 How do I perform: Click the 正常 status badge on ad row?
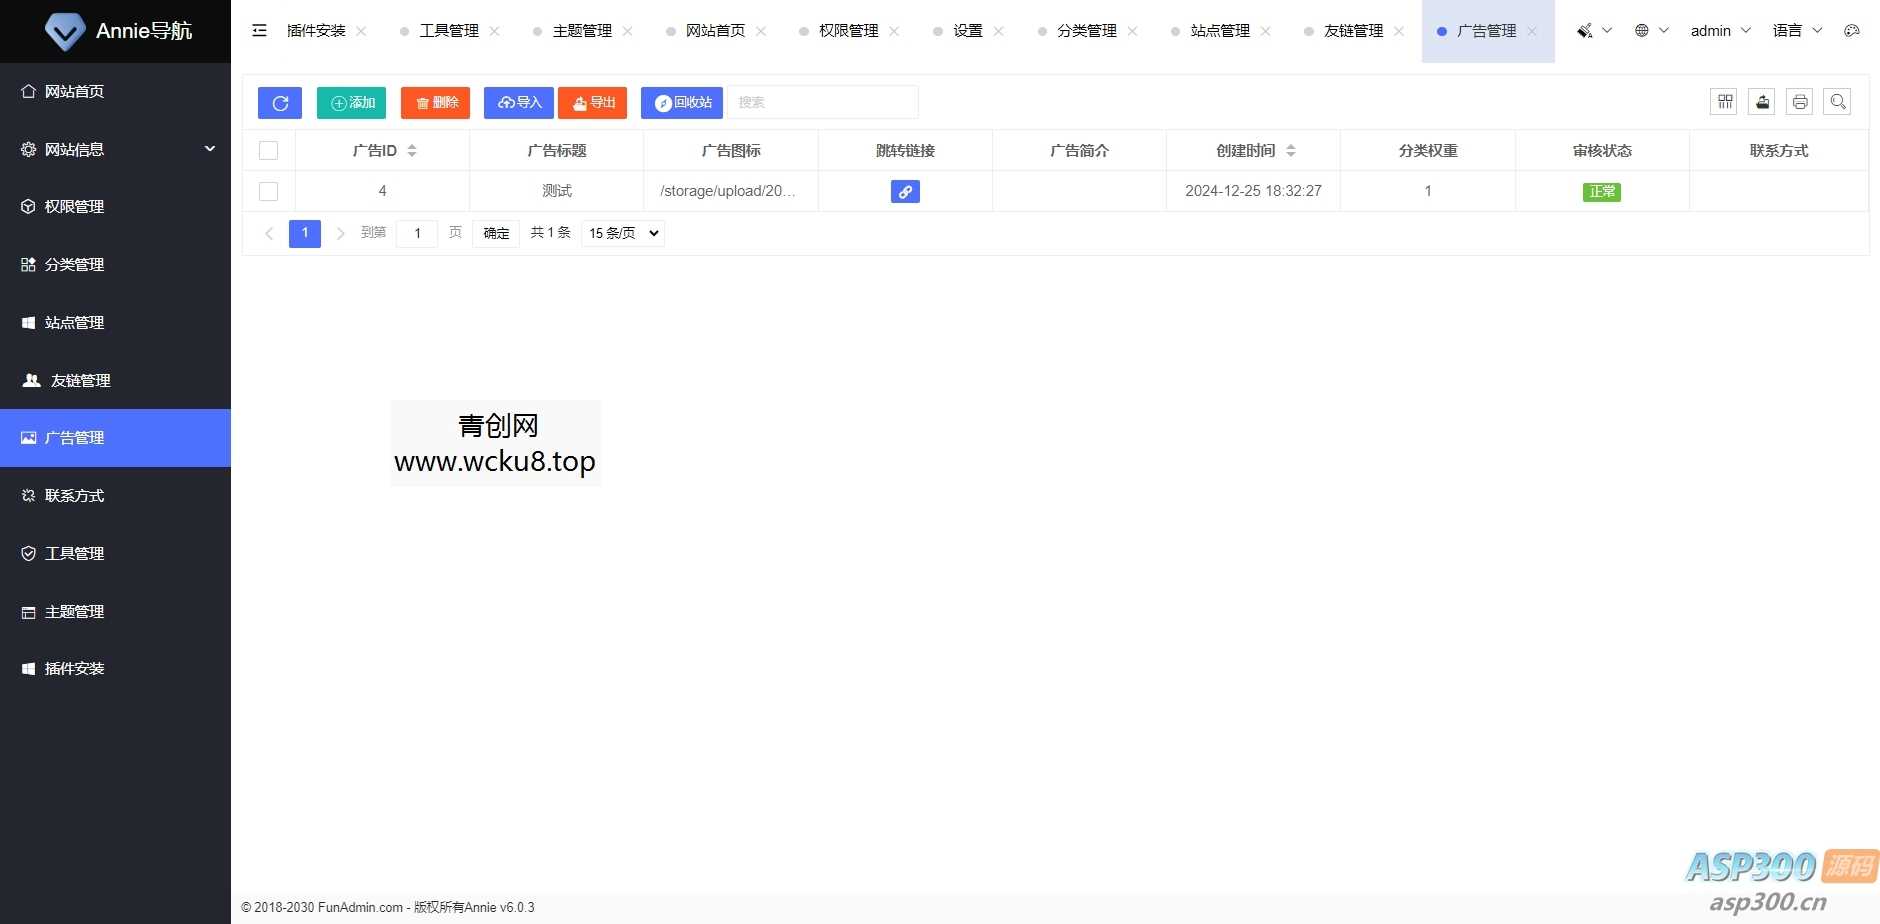point(1602,191)
